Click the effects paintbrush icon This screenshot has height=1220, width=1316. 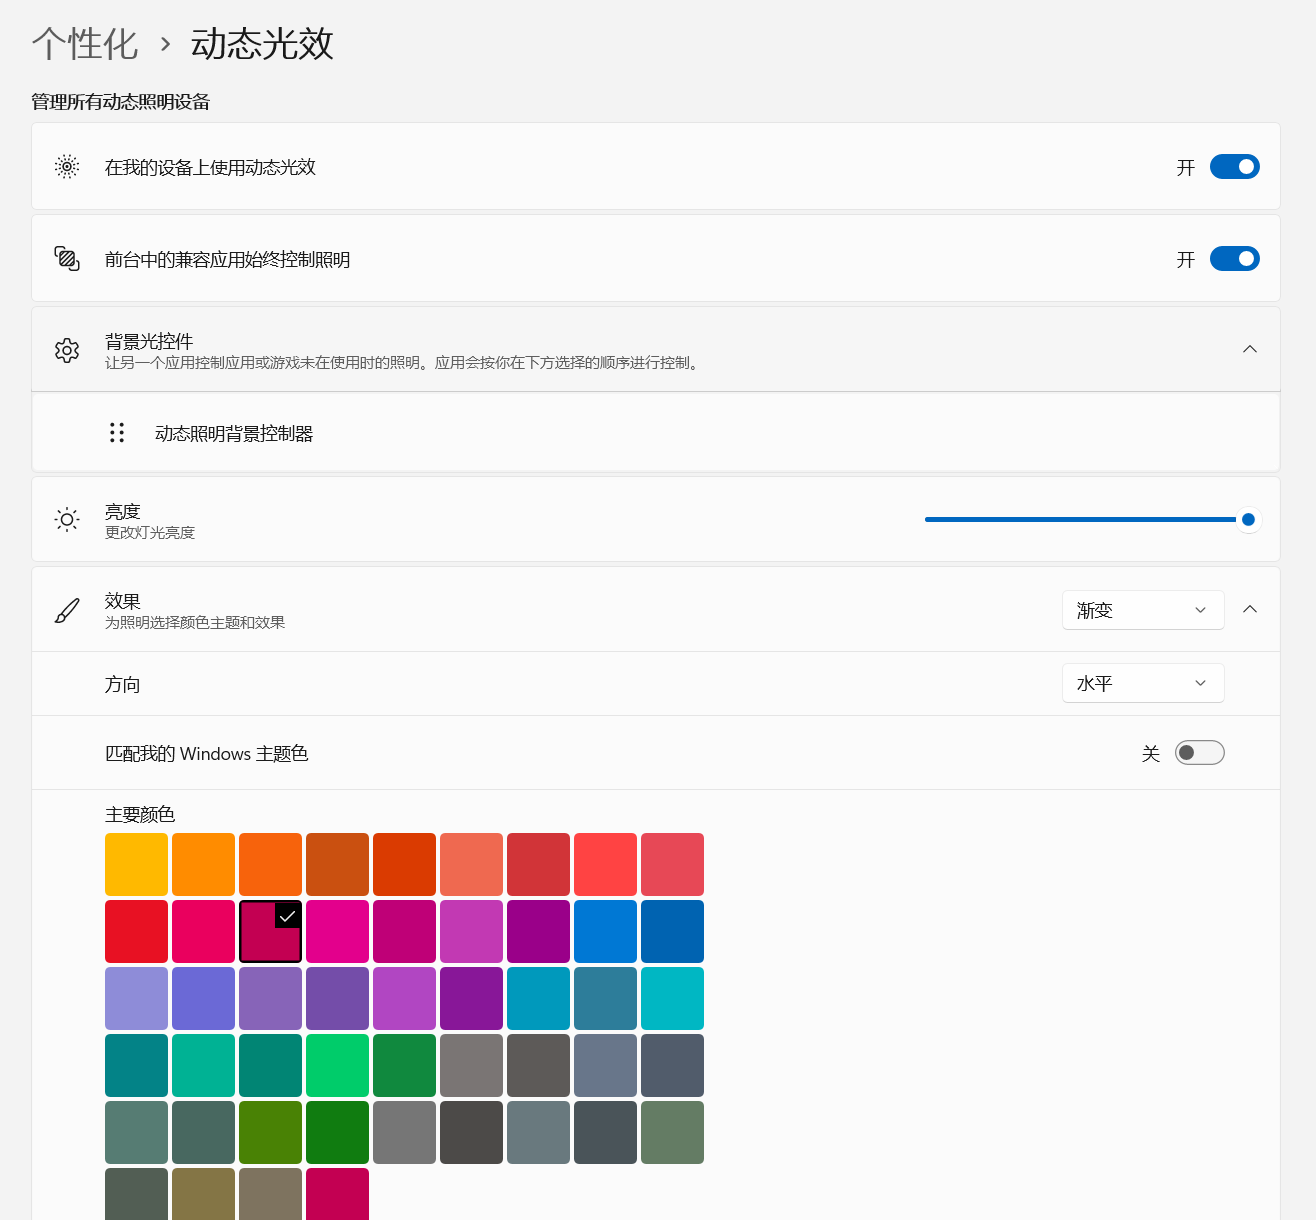coord(67,610)
